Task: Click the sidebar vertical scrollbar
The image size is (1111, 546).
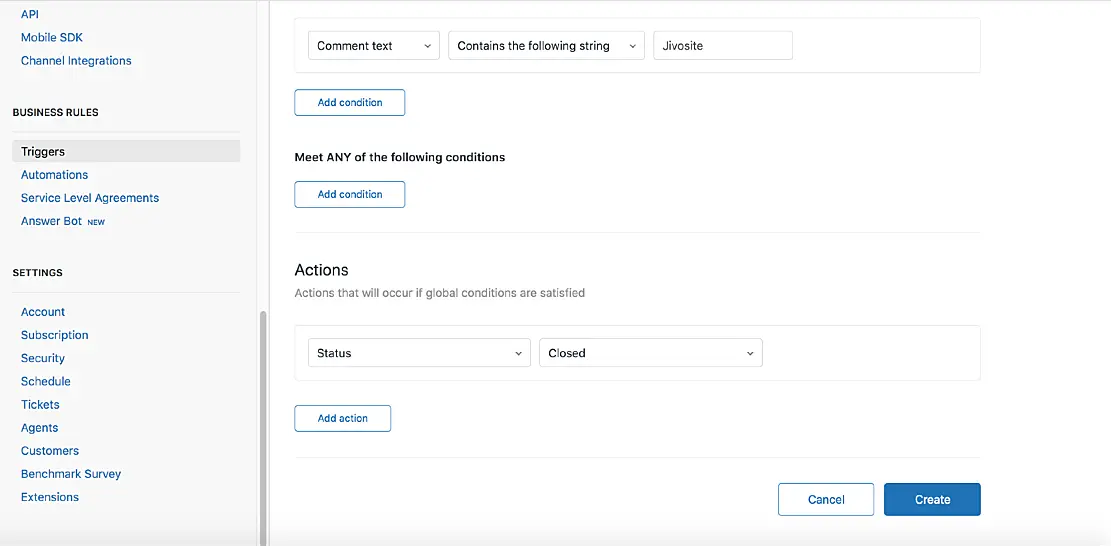Action: coord(263,420)
